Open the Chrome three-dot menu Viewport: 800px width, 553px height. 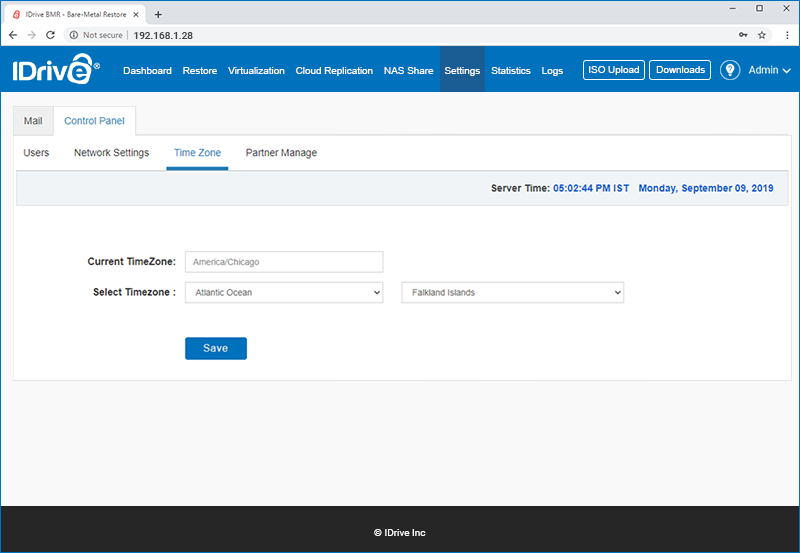(x=787, y=35)
